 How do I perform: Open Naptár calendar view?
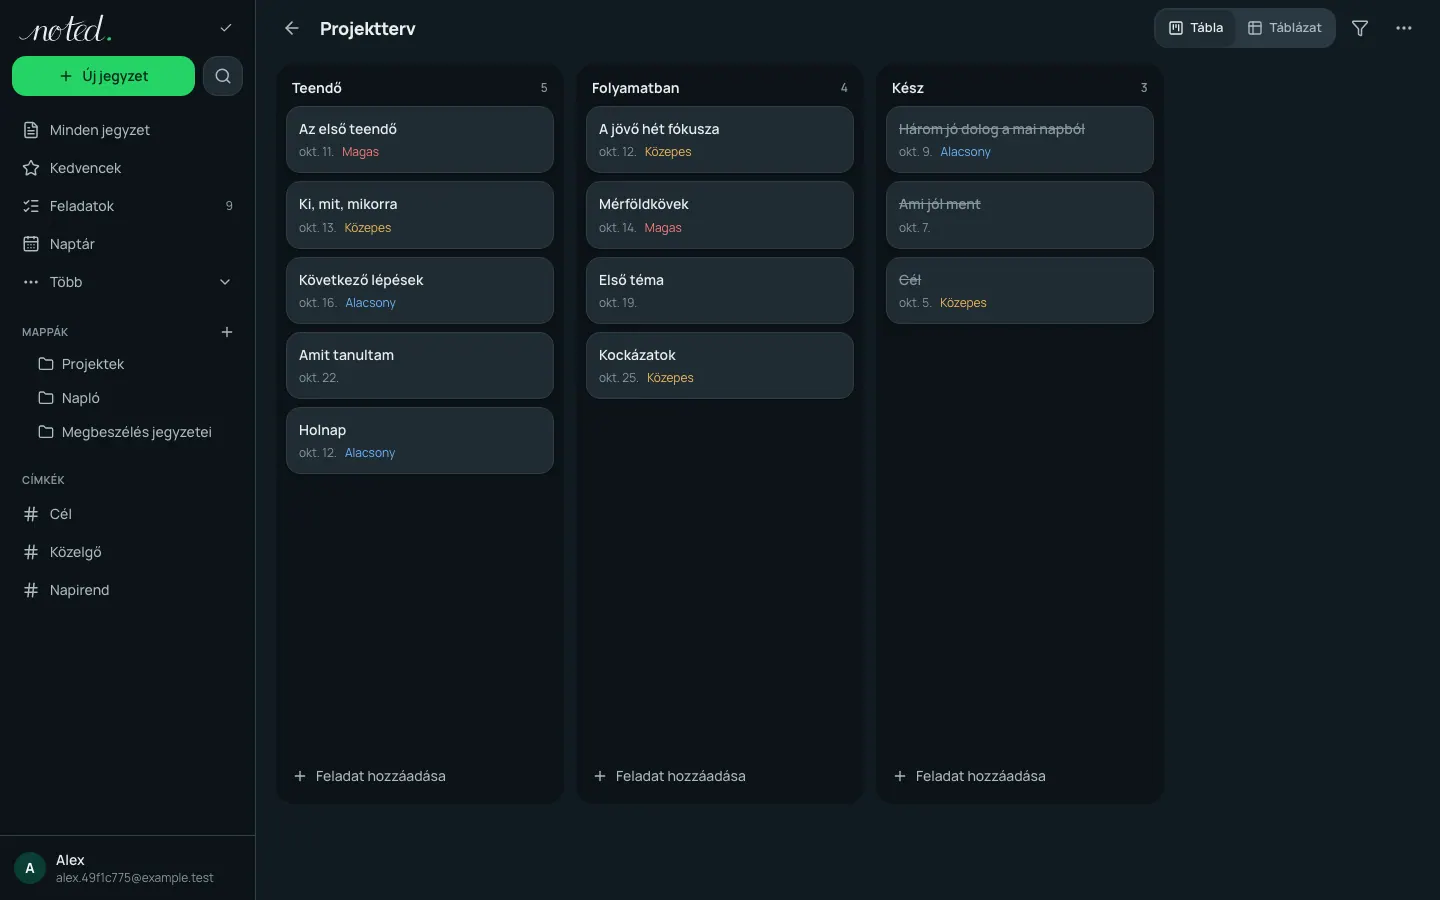click(128, 244)
